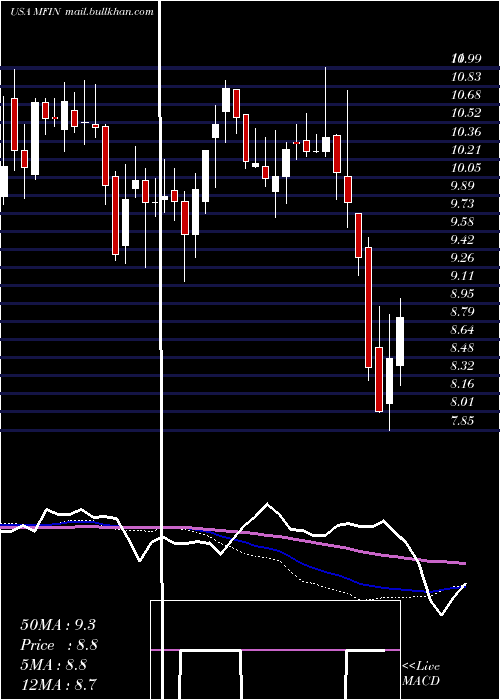Image resolution: width=500 pixels, height=700 pixels.
Task: Select the long red candle from 9.42 to 8.32
Action: pyautogui.click(x=368, y=308)
